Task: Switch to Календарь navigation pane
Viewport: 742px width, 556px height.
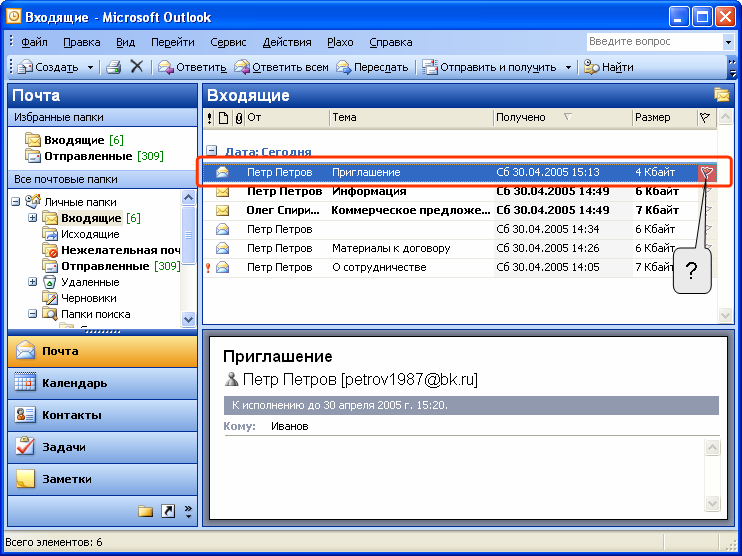Action: 102,383
